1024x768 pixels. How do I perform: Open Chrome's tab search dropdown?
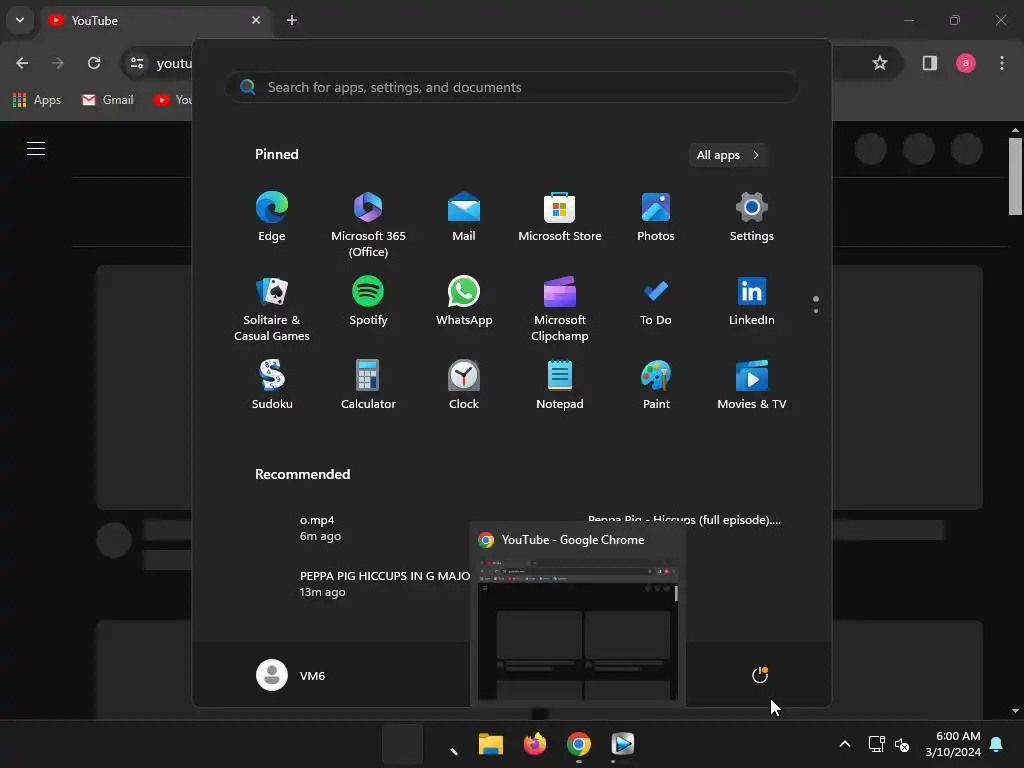(20, 20)
